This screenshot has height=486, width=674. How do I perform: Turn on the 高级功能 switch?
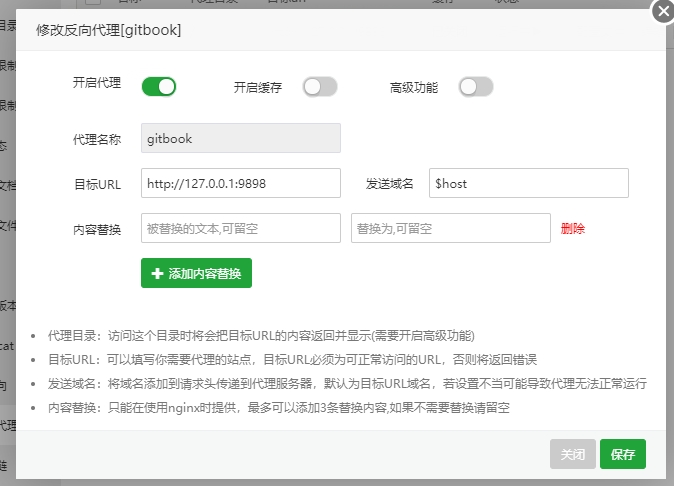476,87
